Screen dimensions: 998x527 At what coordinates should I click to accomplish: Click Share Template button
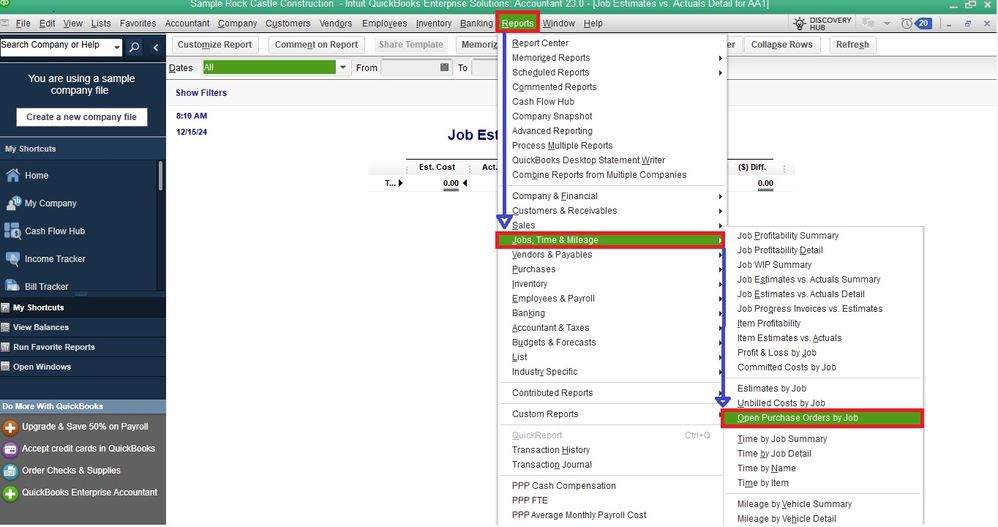click(411, 45)
